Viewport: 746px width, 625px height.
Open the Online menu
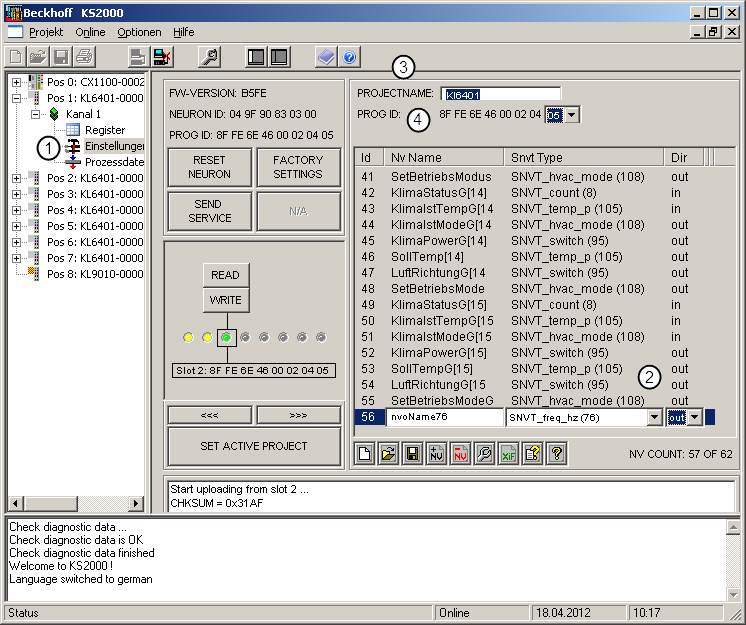tap(90, 32)
